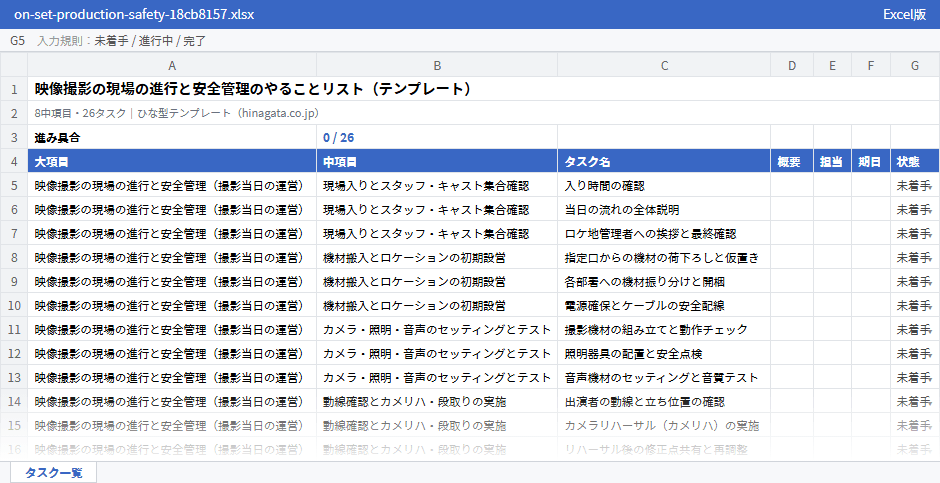Viewport: 940px width, 483px height.
Task: Click the タスク名 header cell
Action: [x=664, y=162]
